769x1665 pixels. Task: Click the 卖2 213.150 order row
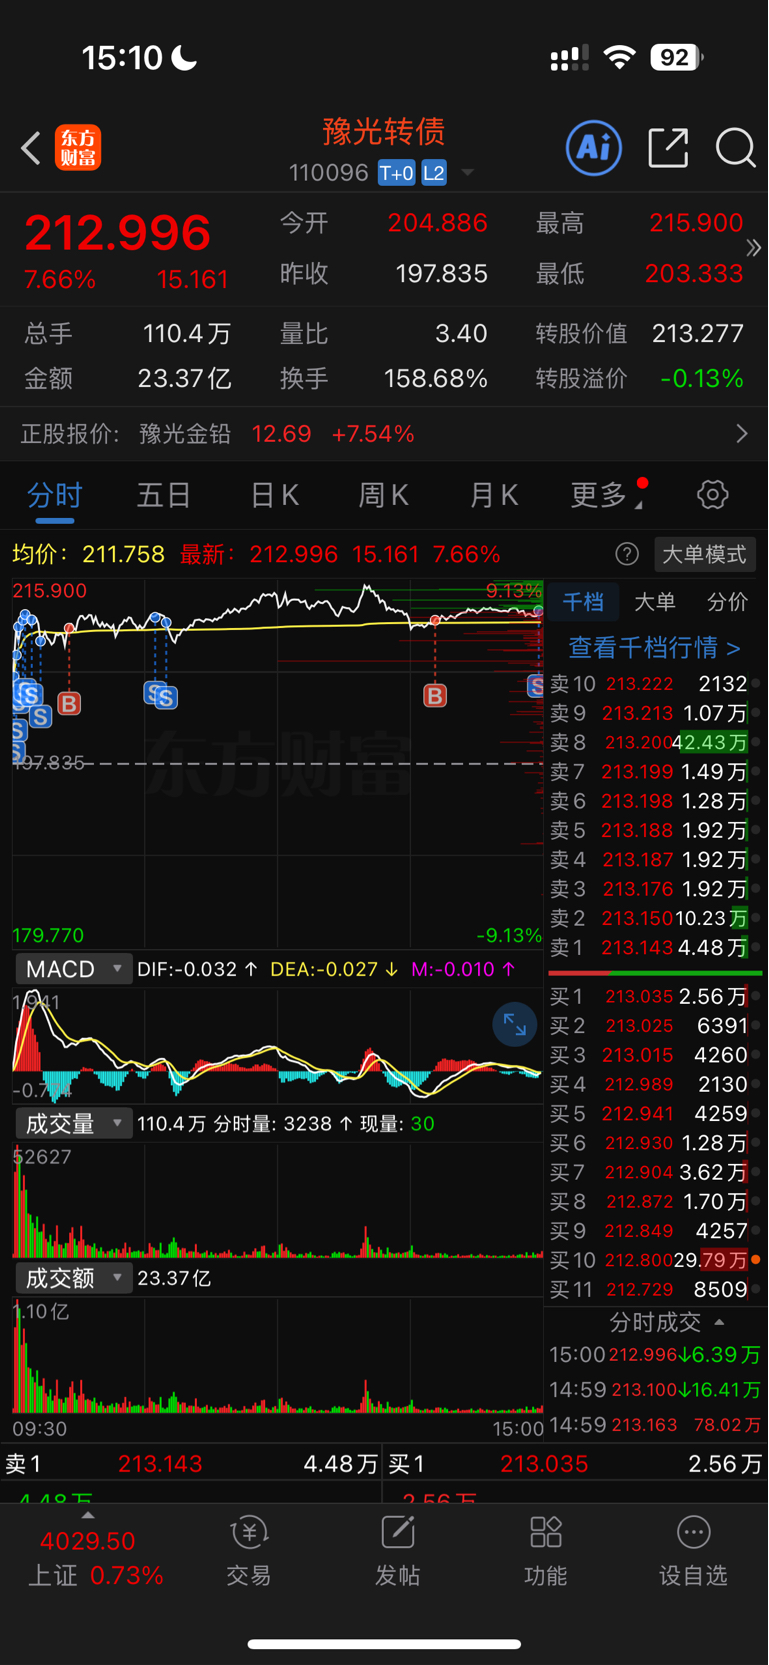655,918
